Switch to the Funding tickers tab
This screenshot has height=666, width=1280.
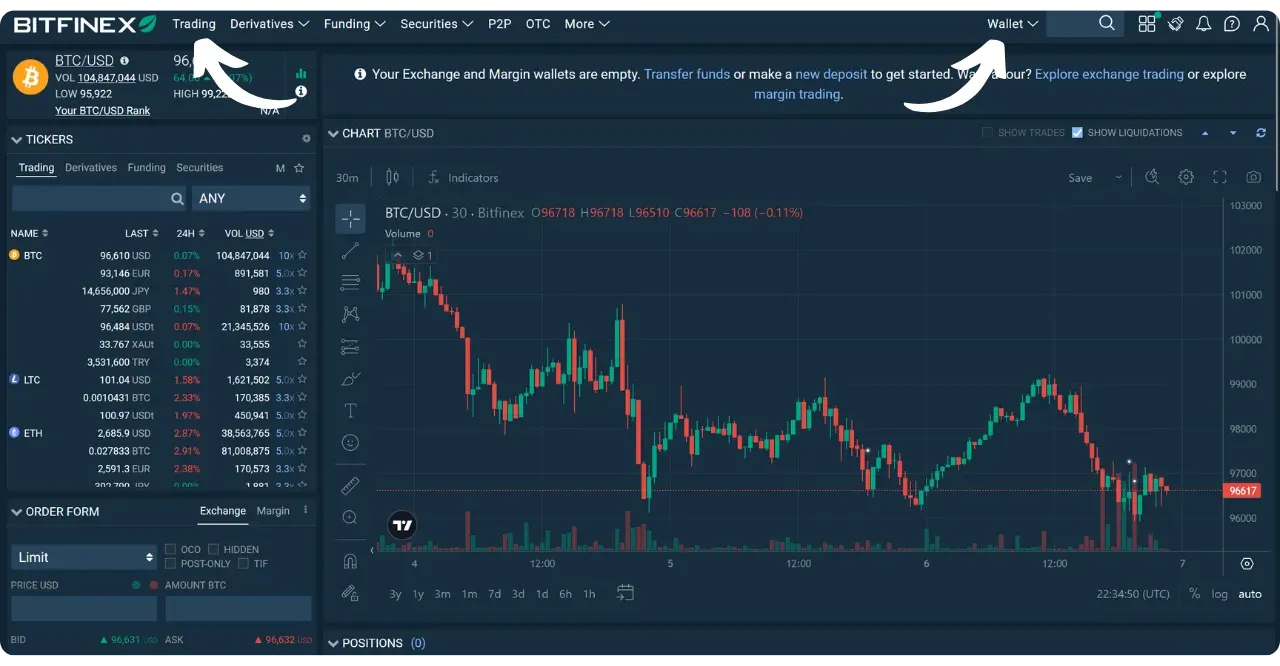coord(146,167)
